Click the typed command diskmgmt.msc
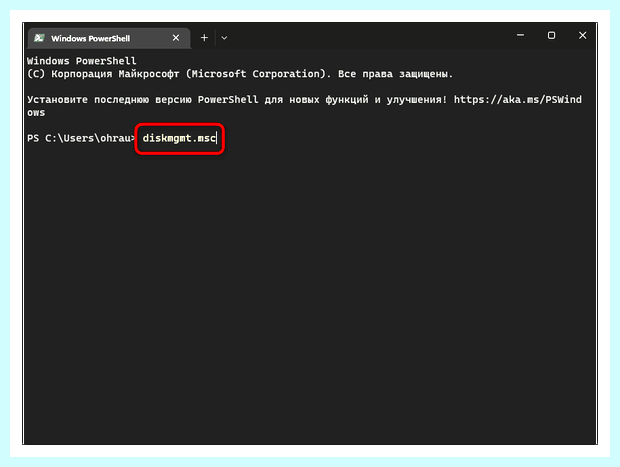The width and height of the screenshot is (620, 467). tap(179, 138)
